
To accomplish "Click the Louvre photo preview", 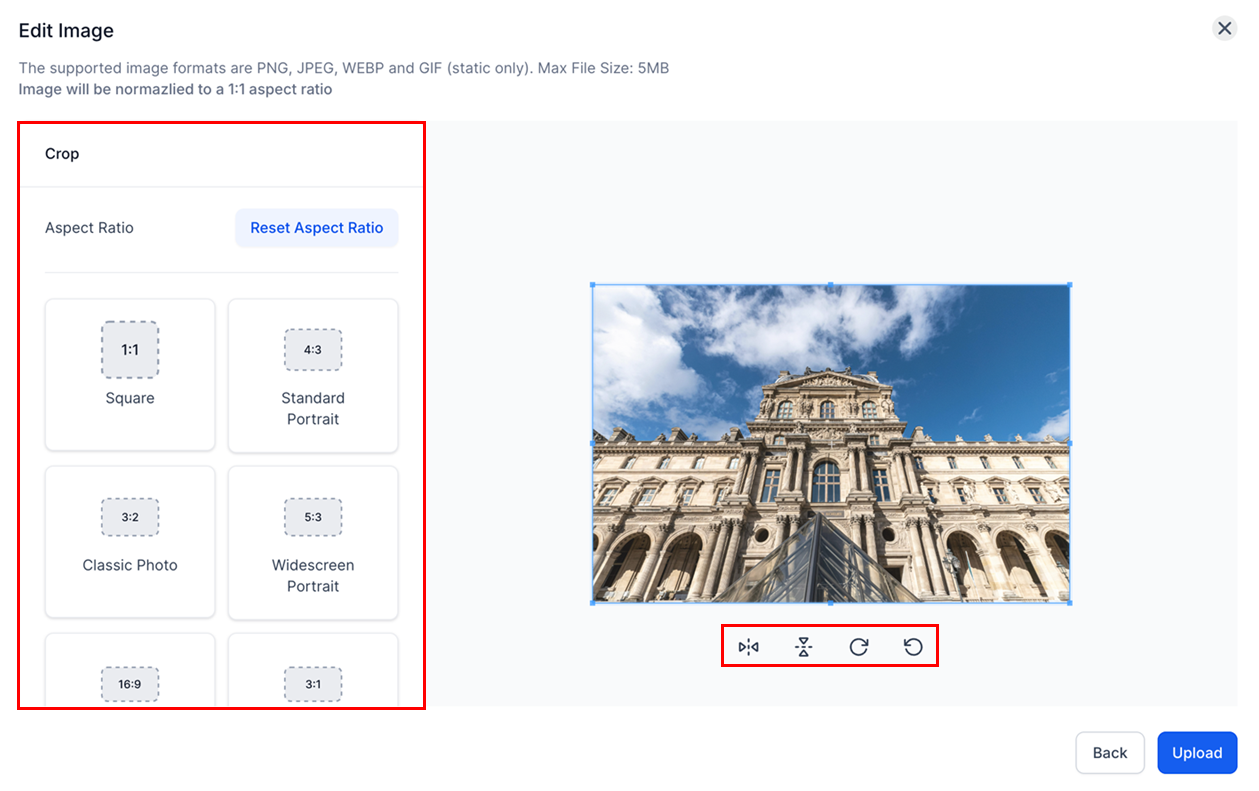I will point(831,444).
